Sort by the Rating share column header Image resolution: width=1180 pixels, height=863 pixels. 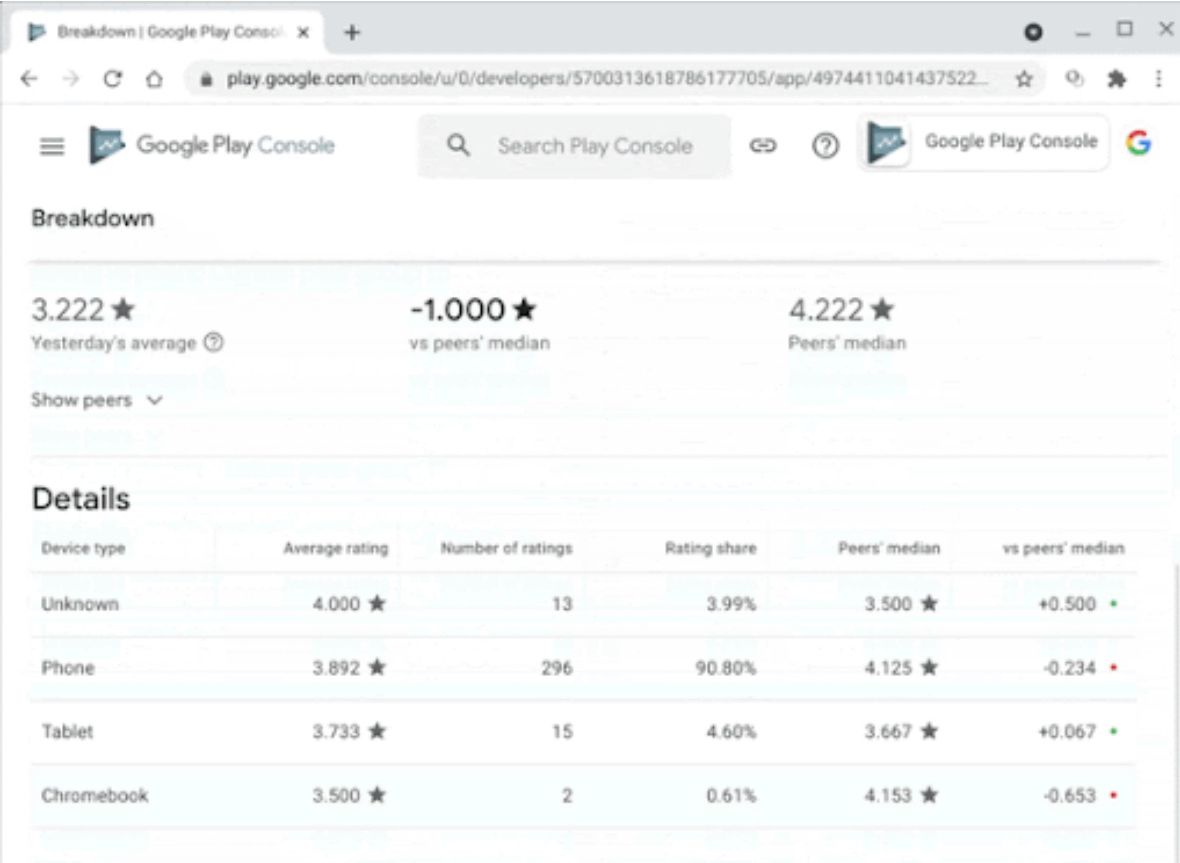[x=710, y=548]
